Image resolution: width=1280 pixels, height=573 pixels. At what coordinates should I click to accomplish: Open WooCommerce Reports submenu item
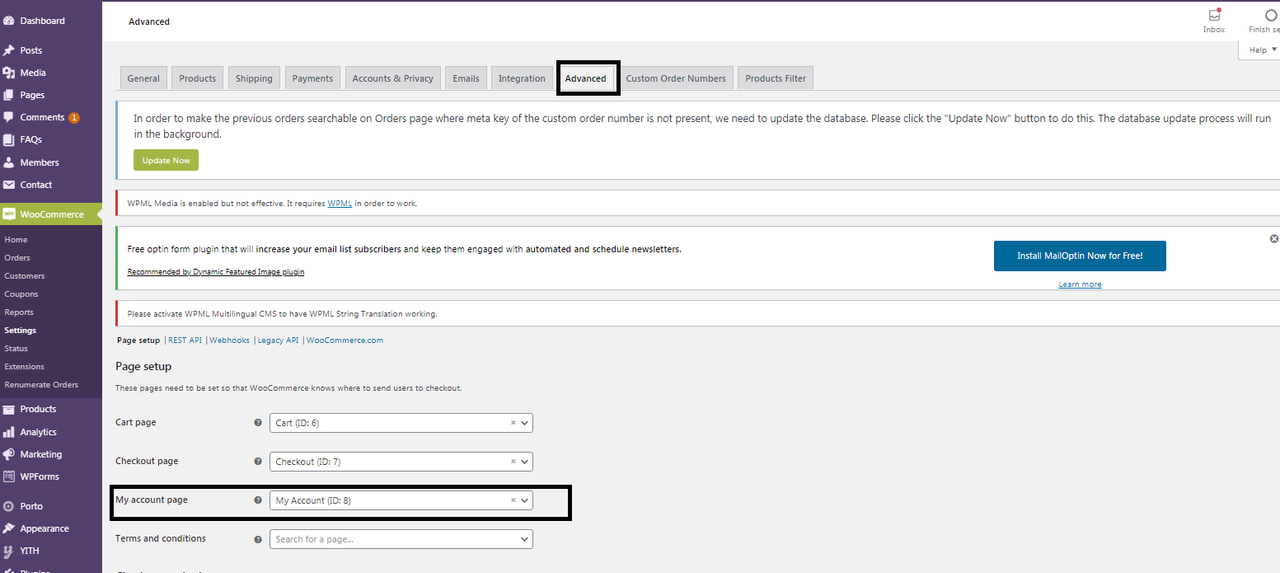click(x=19, y=312)
